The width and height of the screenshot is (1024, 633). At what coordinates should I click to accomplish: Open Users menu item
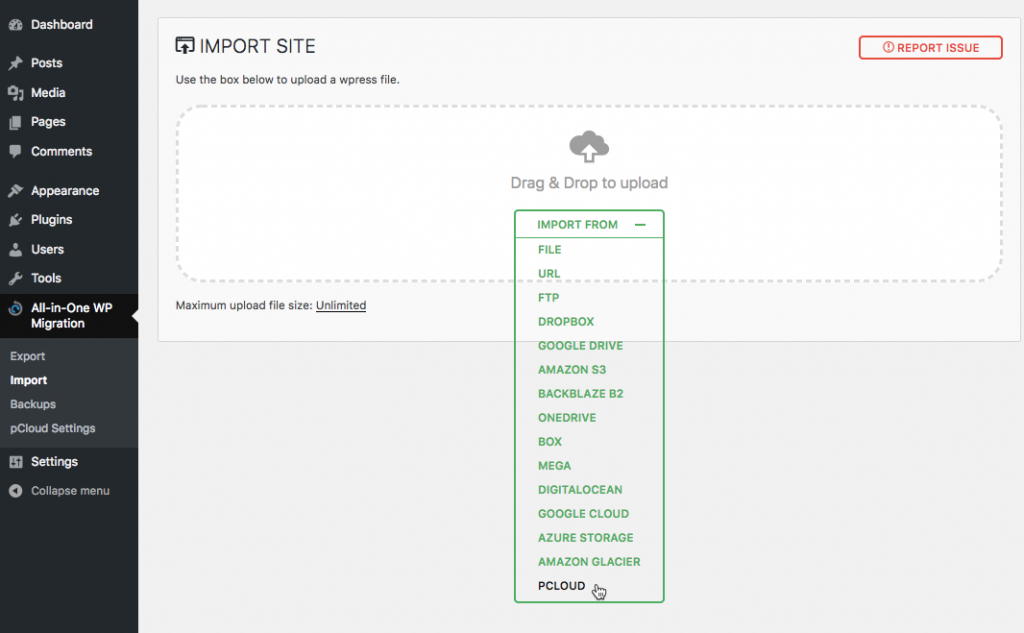[47, 250]
